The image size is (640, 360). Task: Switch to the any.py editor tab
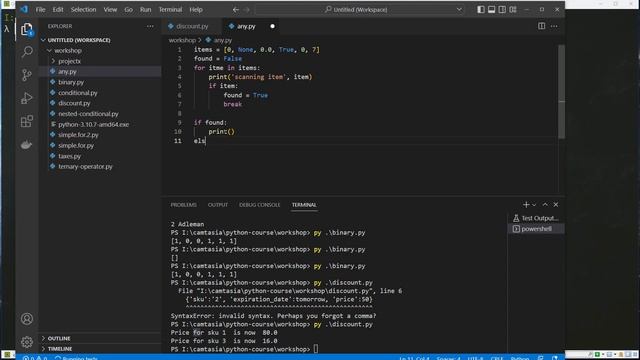(246, 26)
